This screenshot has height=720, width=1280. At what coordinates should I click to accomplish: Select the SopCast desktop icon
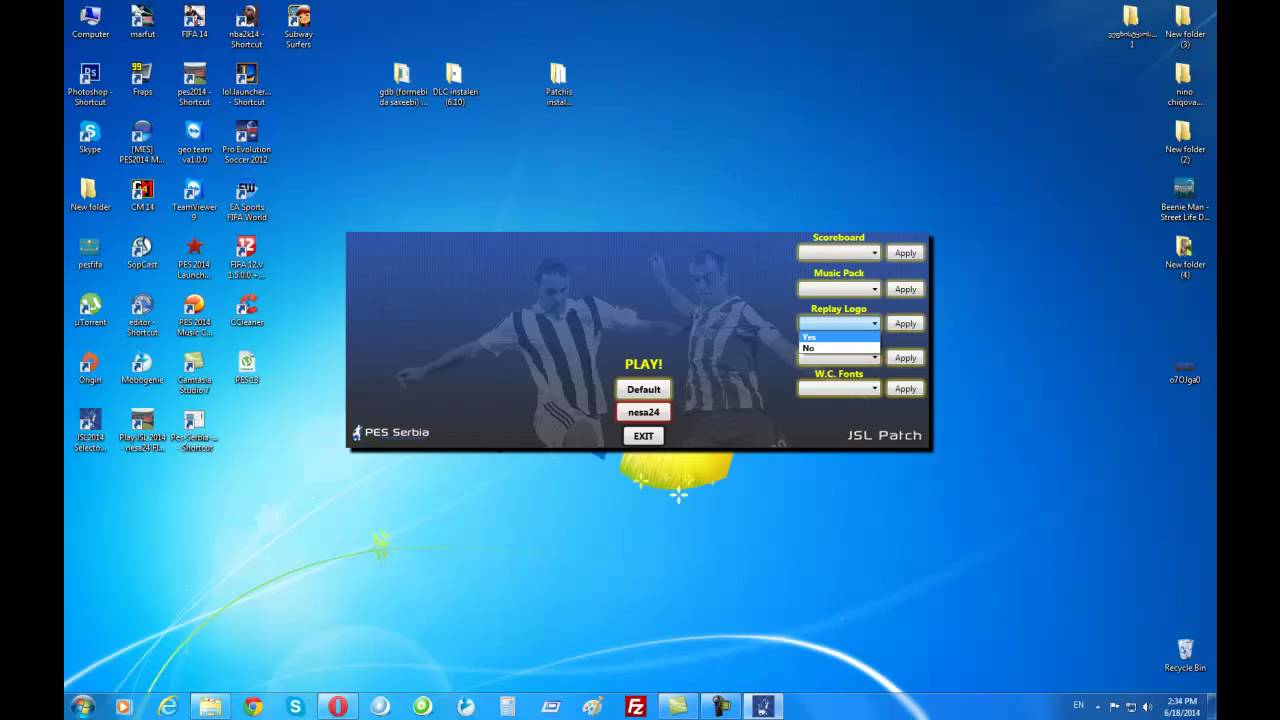tap(142, 253)
